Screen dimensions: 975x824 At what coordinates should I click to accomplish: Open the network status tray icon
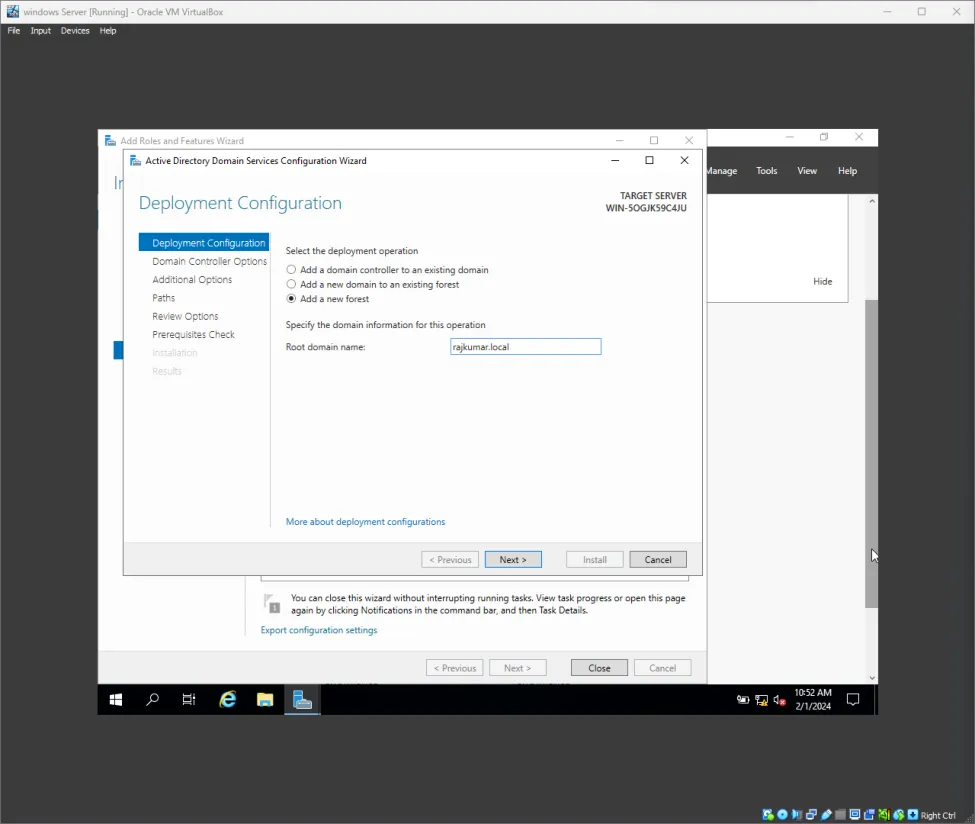point(761,700)
